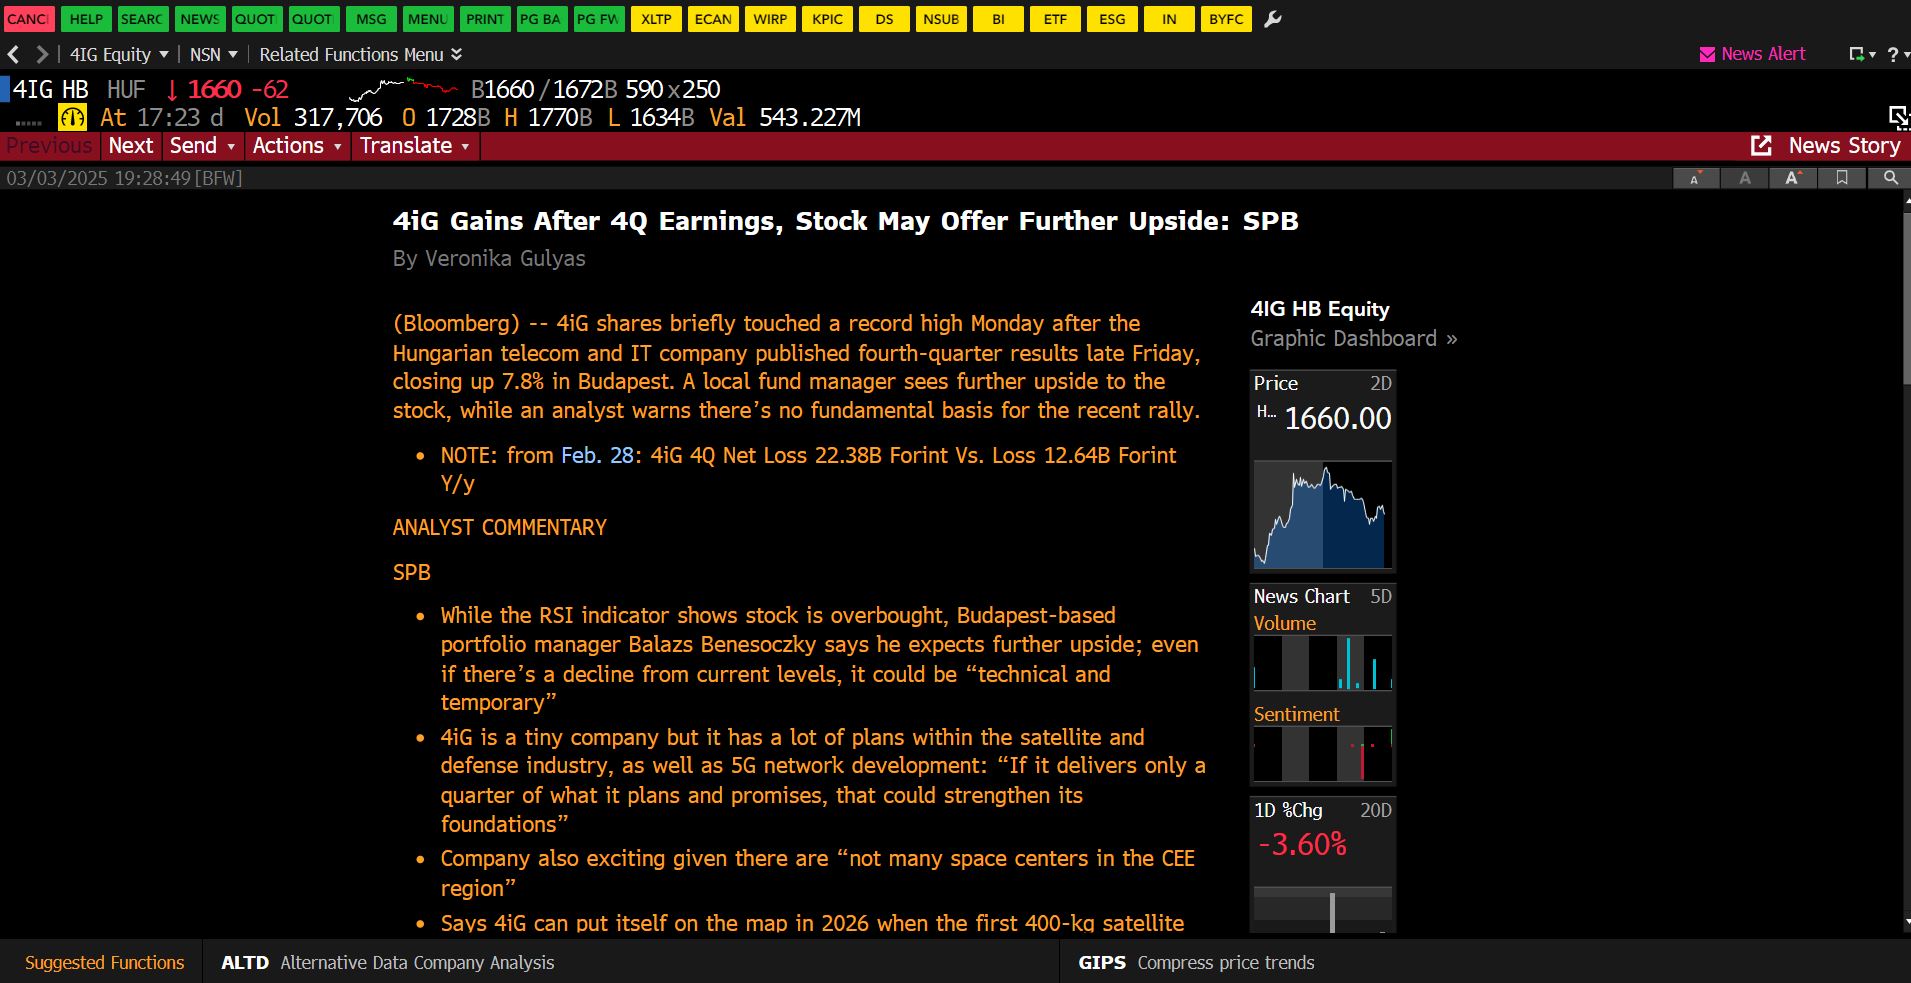Open the Translate menu
The image size is (1911, 983).
414,146
